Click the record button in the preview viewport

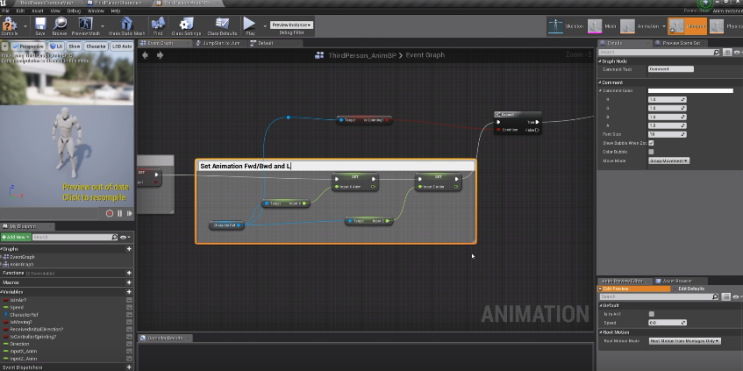109,213
